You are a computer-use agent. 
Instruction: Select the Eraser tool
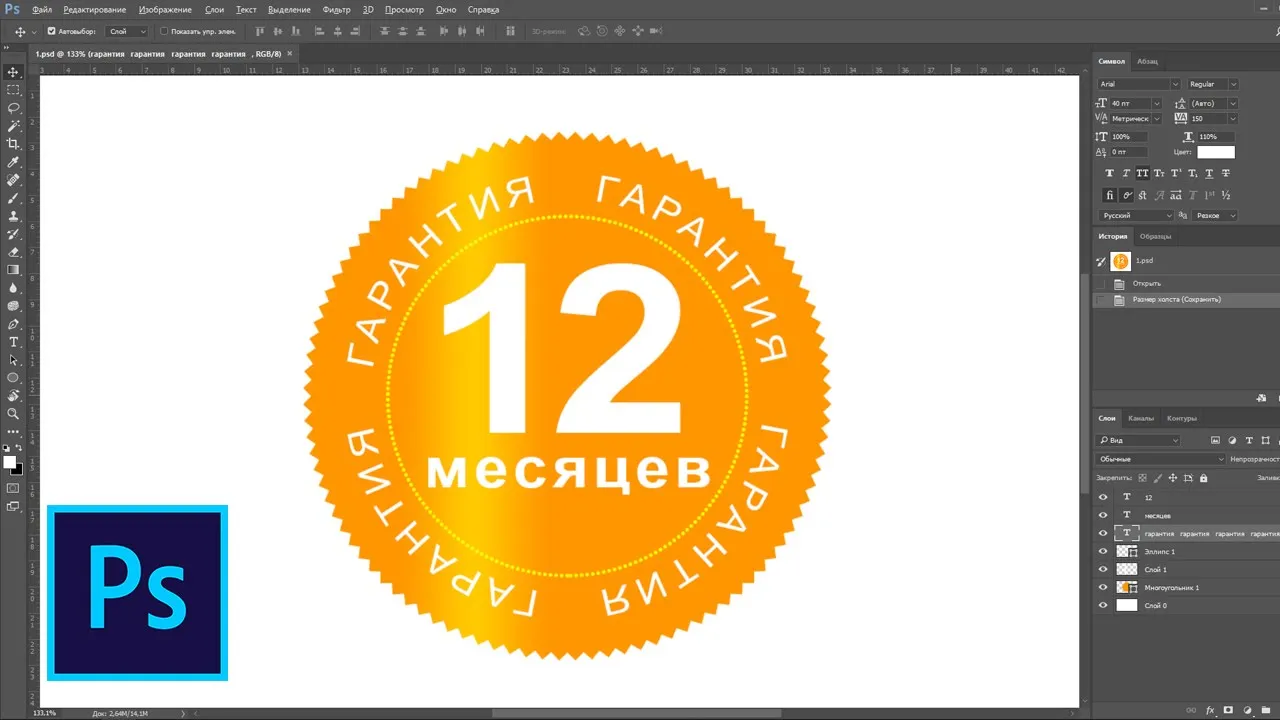[x=13, y=252]
